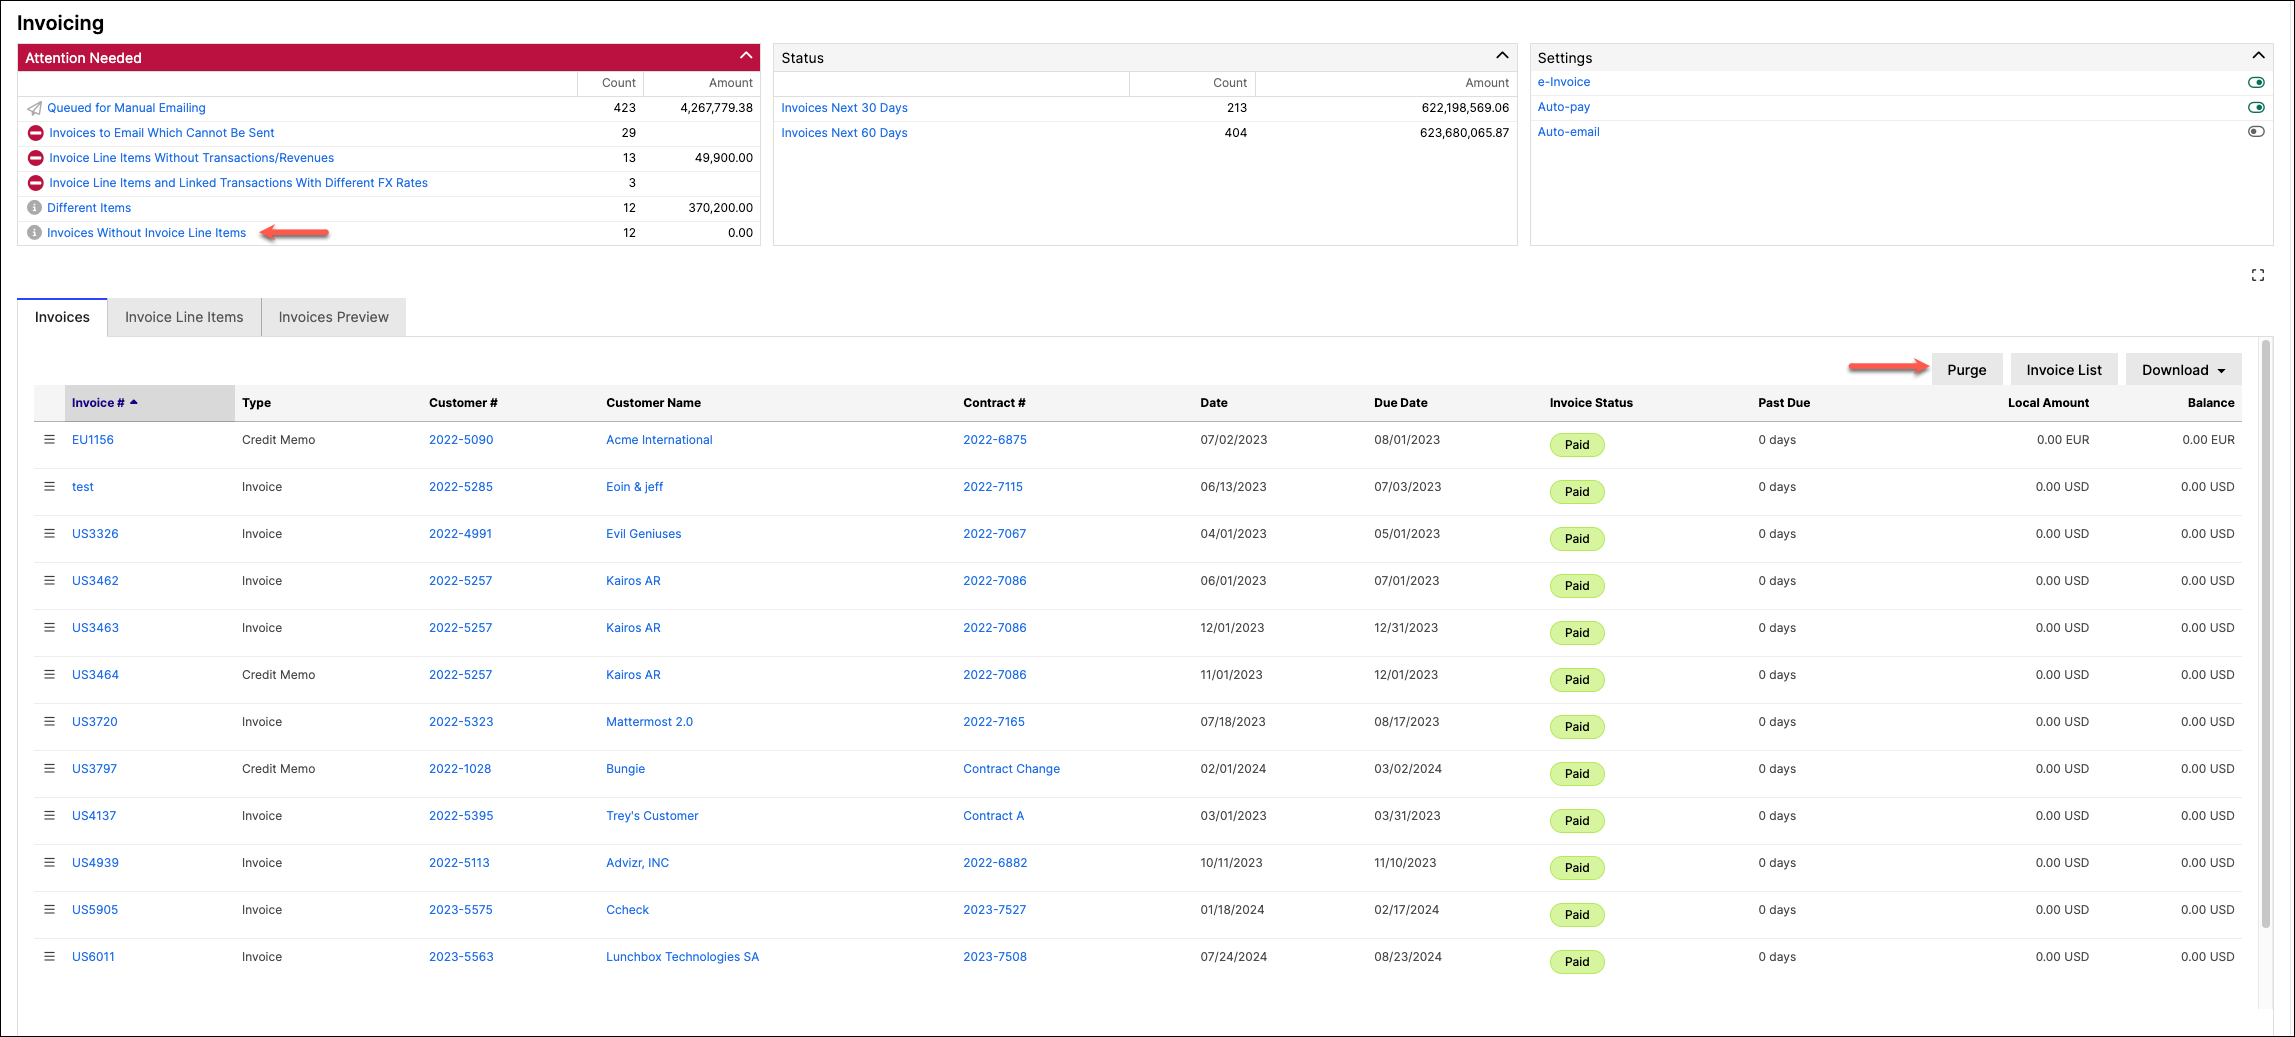This screenshot has height=1037, width=2295.
Task: Click the amount 622,198,569.06 in Status
Action: (x=1465, y=108)
